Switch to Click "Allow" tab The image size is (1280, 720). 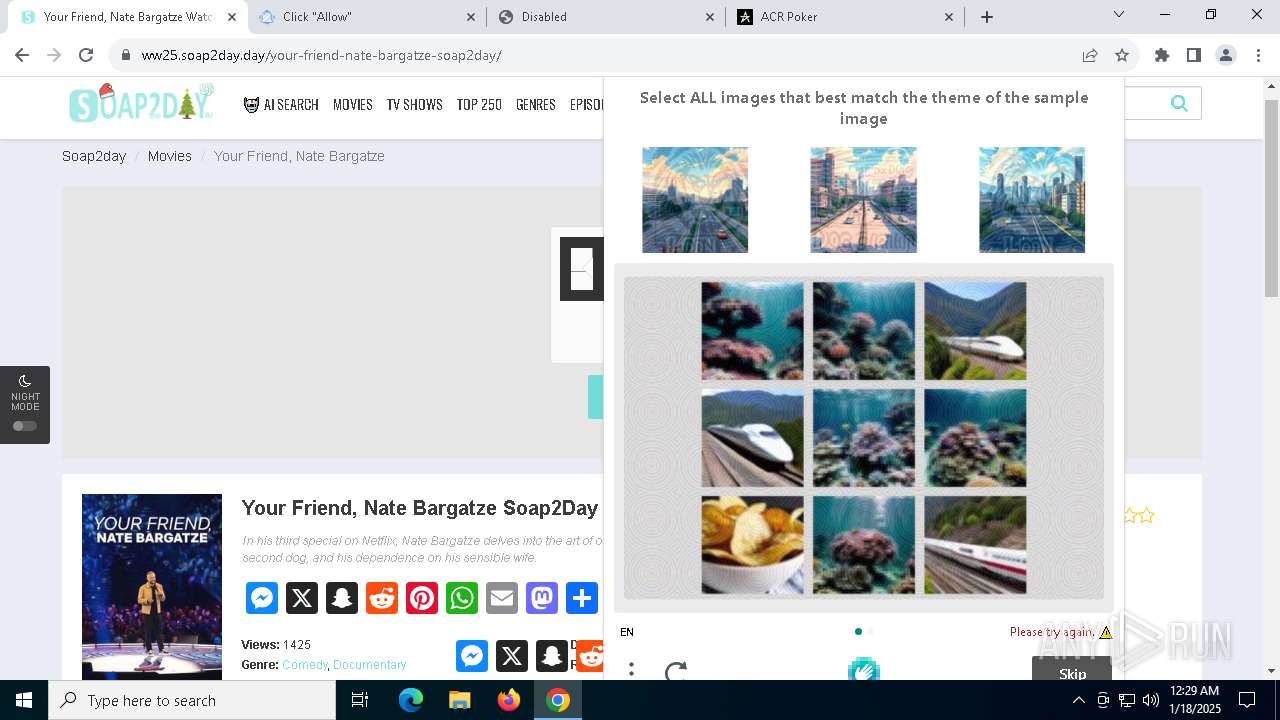pos(367,17)
